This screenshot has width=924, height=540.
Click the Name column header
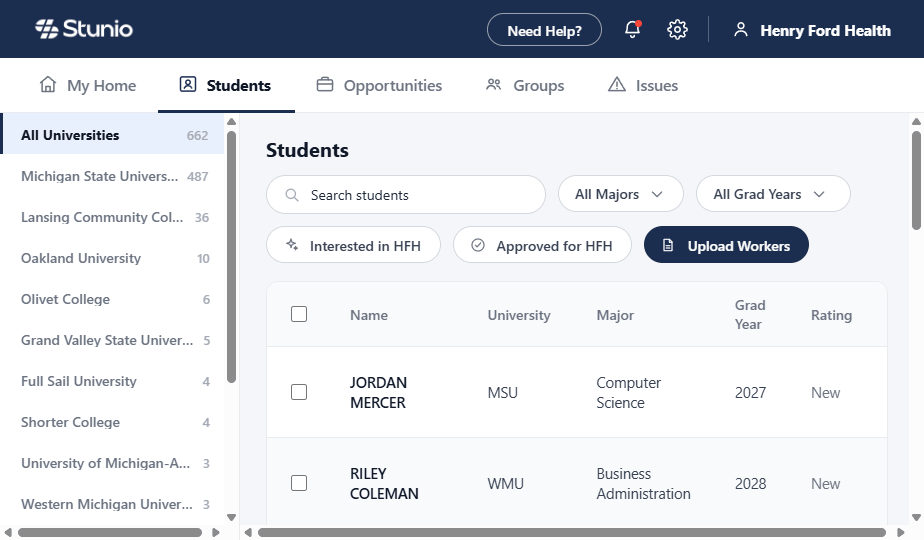point(369,315)
